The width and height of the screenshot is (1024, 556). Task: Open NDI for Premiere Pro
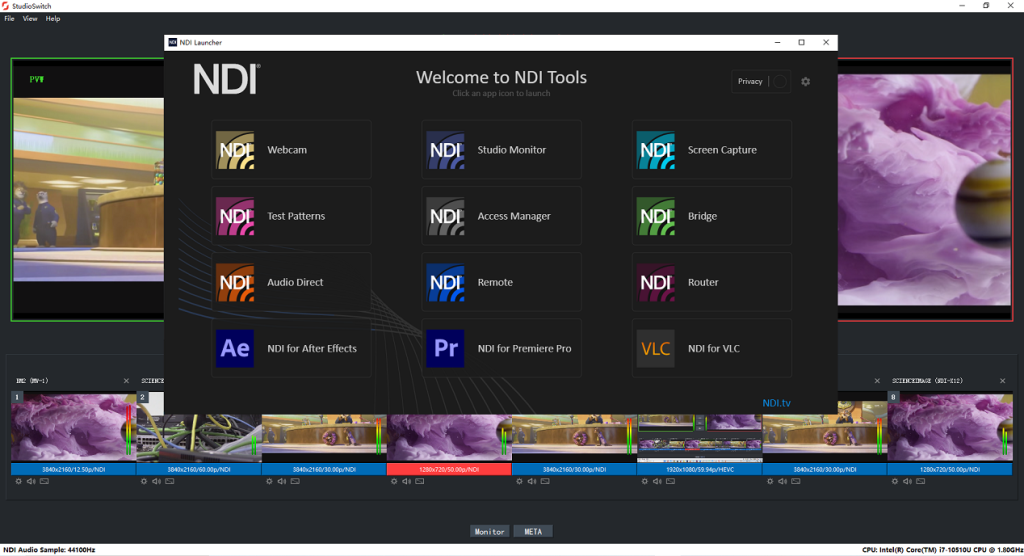502,348
